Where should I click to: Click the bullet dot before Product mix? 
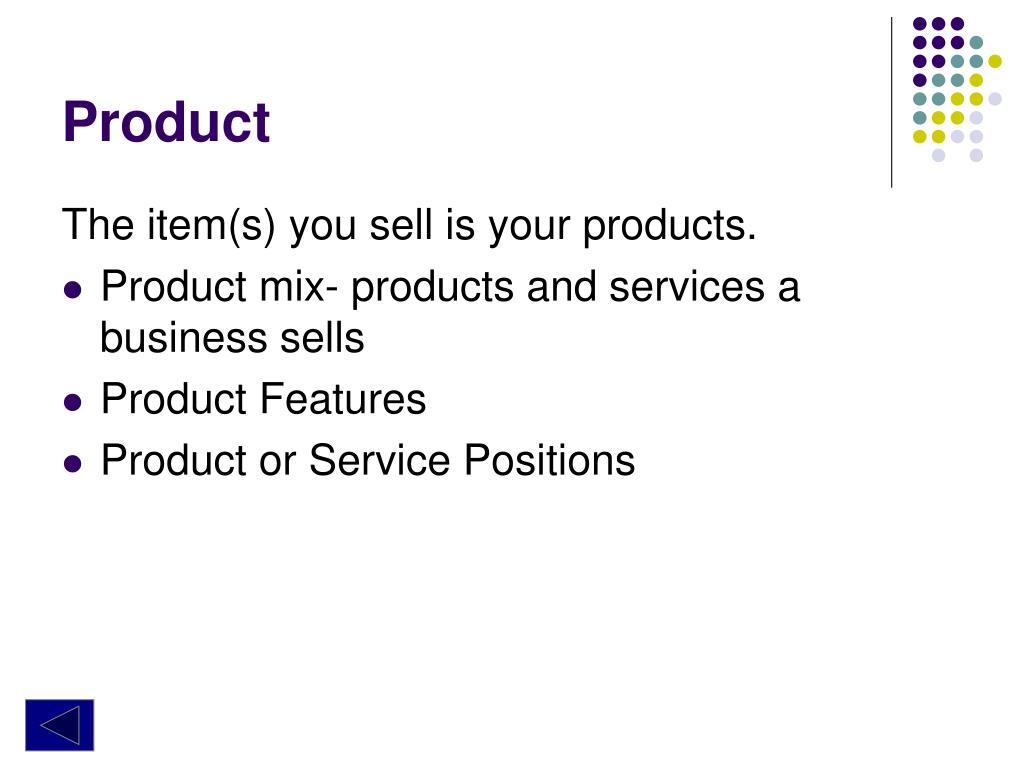(72, 289)
